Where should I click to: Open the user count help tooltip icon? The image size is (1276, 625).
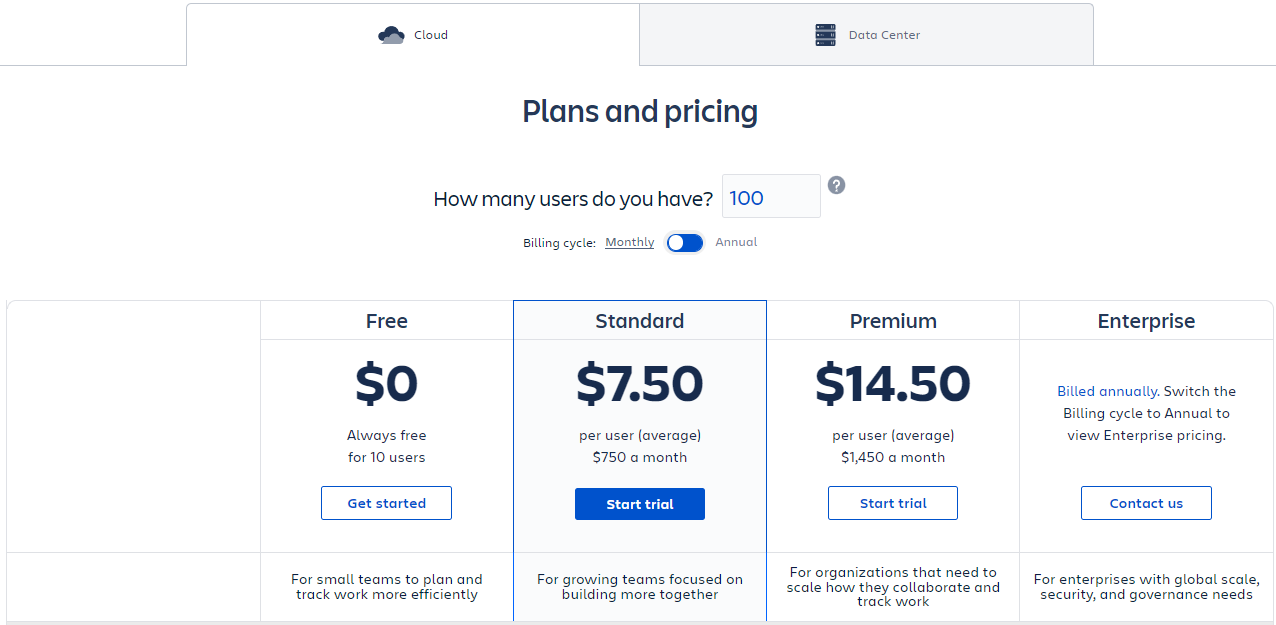[x=836, y=185]
